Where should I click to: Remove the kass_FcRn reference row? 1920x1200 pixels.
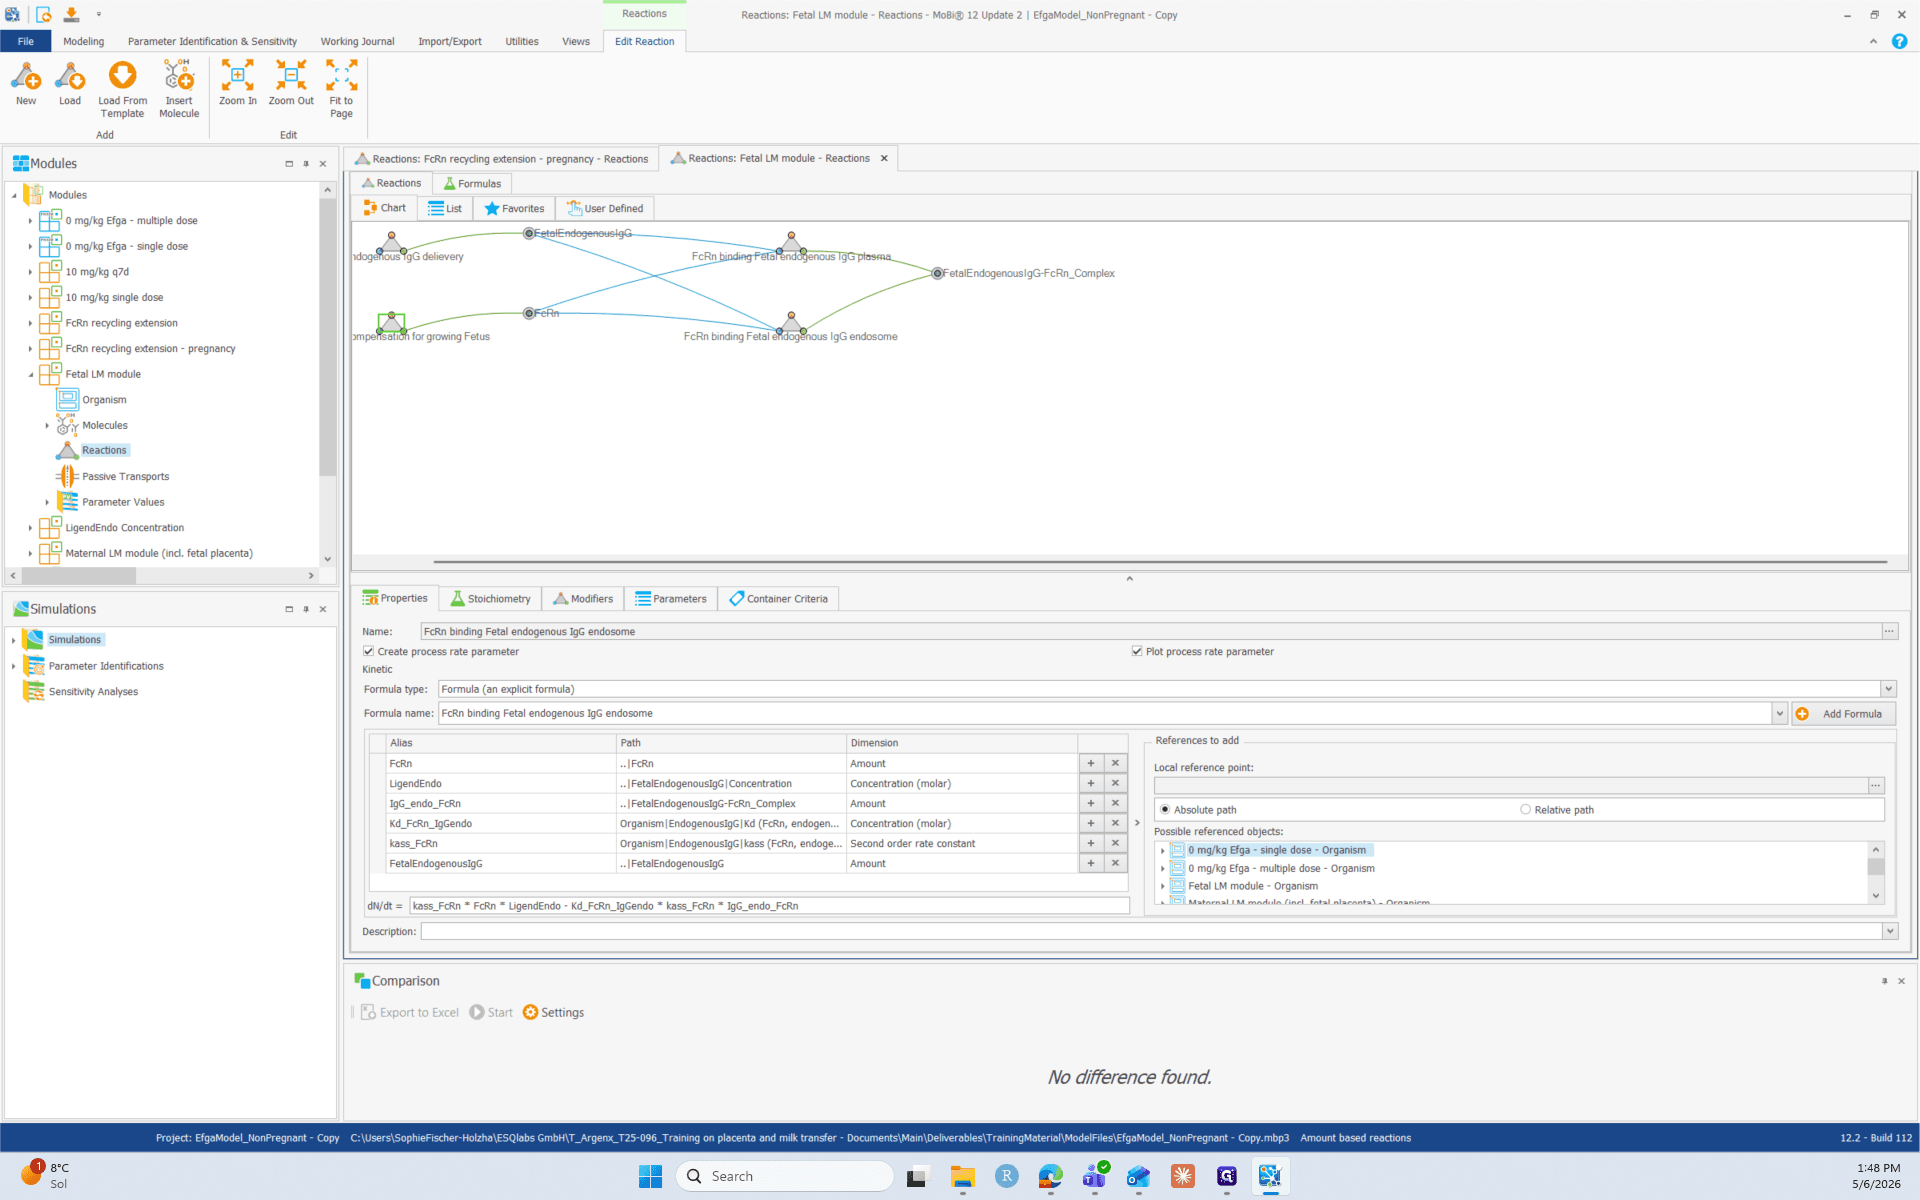tap(1115, 843)
